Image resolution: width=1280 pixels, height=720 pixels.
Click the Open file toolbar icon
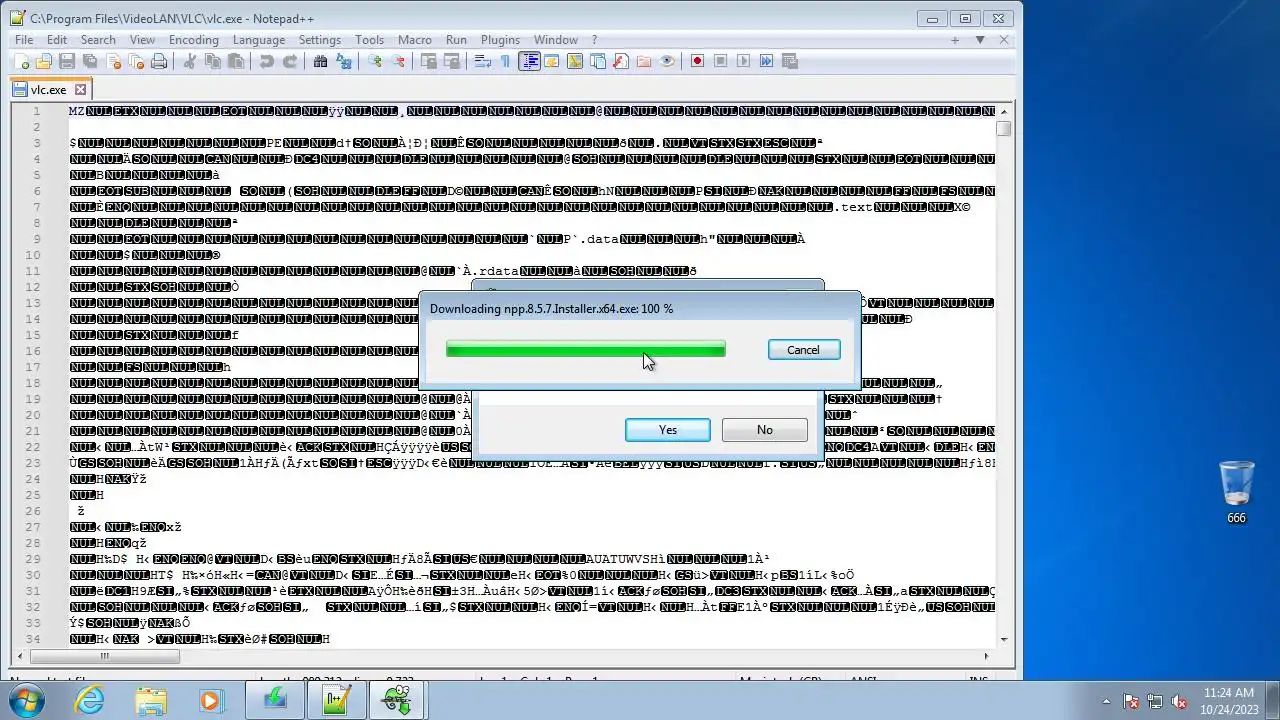[x=45, y=61]
